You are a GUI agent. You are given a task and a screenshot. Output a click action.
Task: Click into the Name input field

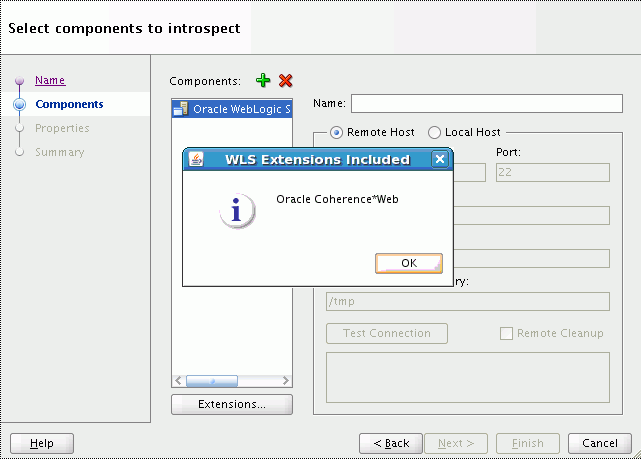(x=487, y=103)
